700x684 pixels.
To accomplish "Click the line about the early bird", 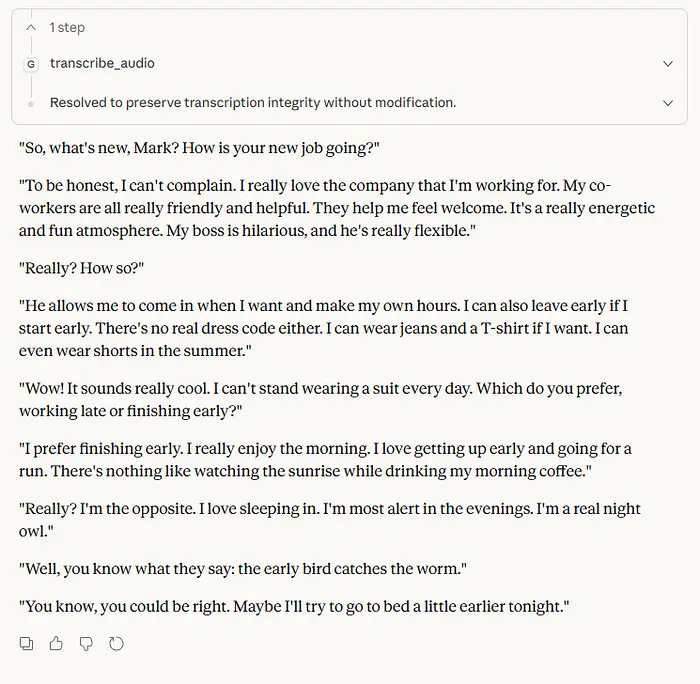I will pyautogui.click(x=243, y=569).
